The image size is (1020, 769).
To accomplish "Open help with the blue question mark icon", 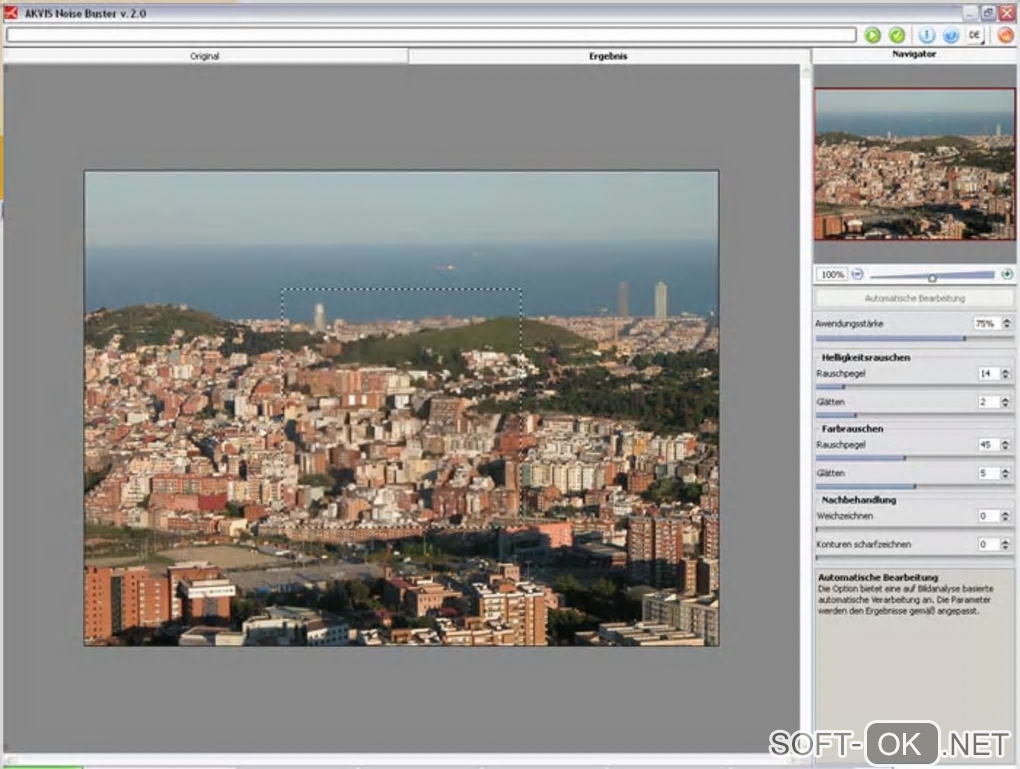I will (950, 35).
